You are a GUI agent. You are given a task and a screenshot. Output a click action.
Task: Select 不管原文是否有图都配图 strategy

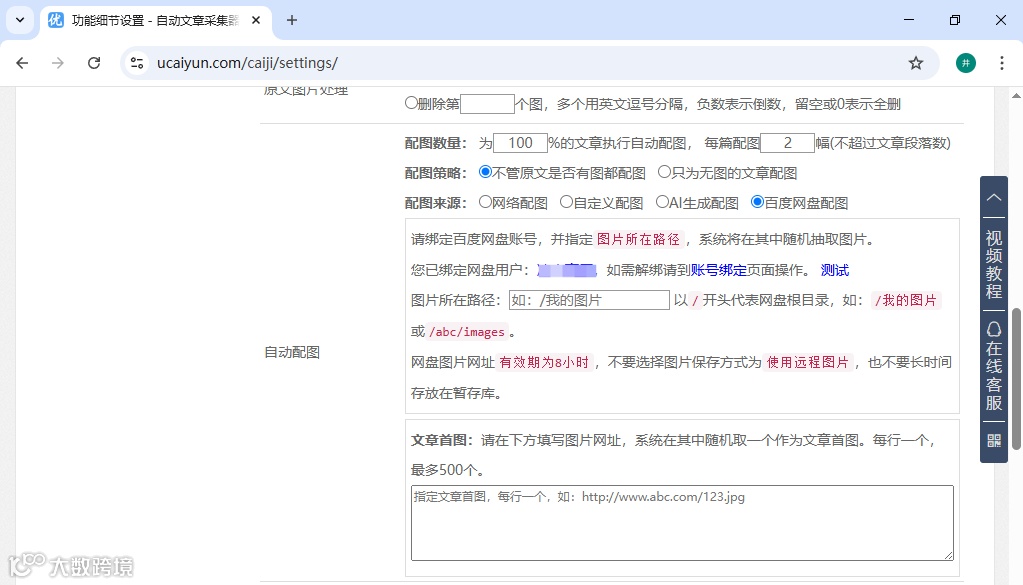(x=485, y=172)
